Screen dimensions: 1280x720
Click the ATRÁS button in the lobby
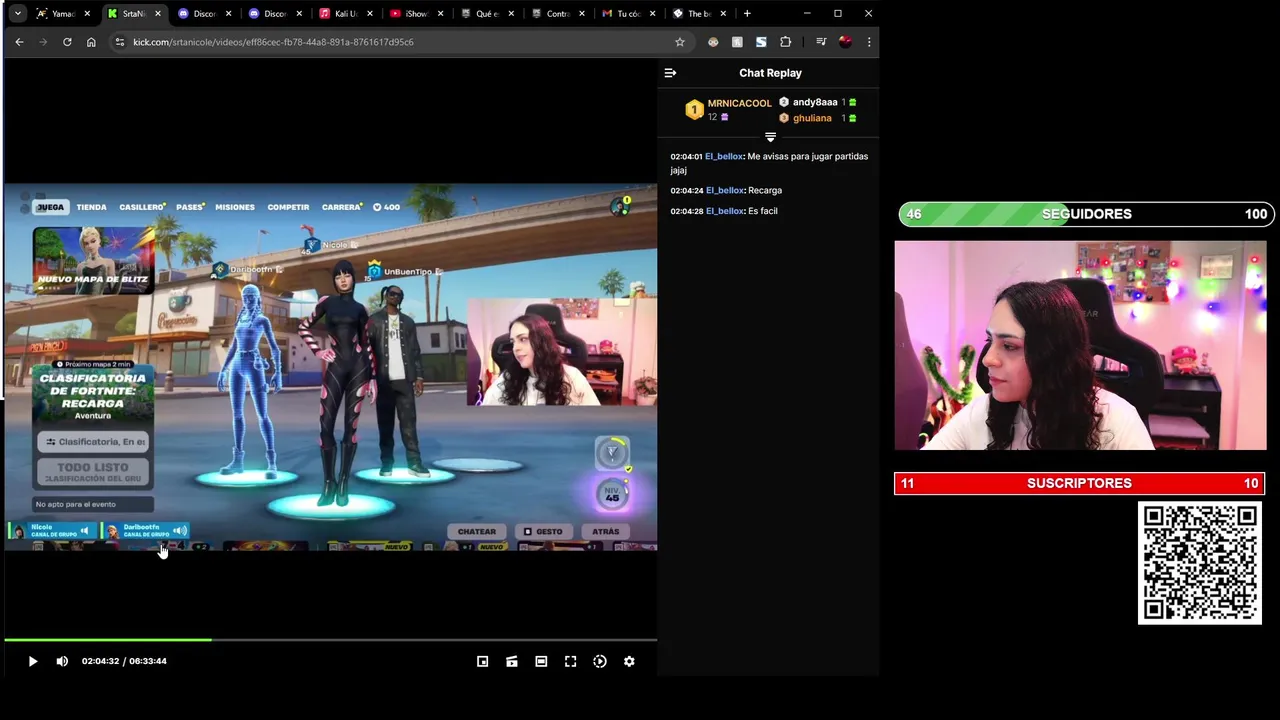pyautogui.click(x=605, y=532)
